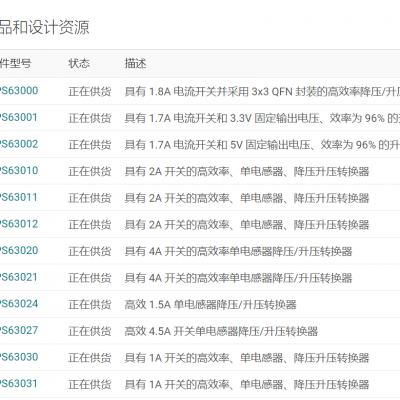Select the 4A 开关 description in S63020 row
This screenshot has height=400, width=400.
click(238, 251)
